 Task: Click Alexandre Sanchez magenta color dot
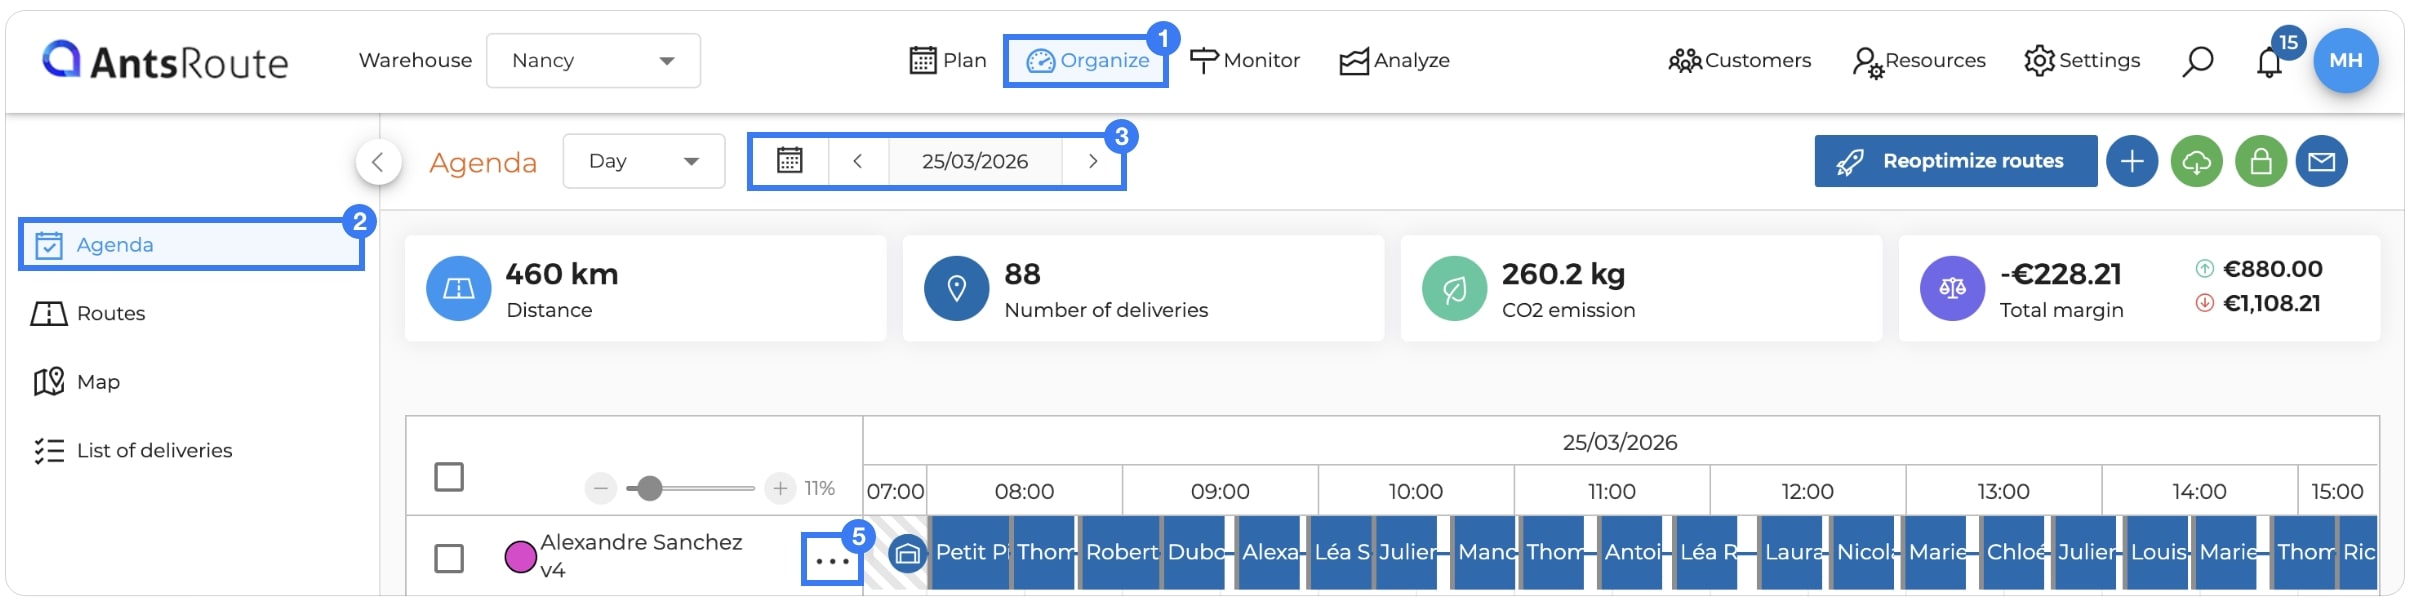[520, 557]
